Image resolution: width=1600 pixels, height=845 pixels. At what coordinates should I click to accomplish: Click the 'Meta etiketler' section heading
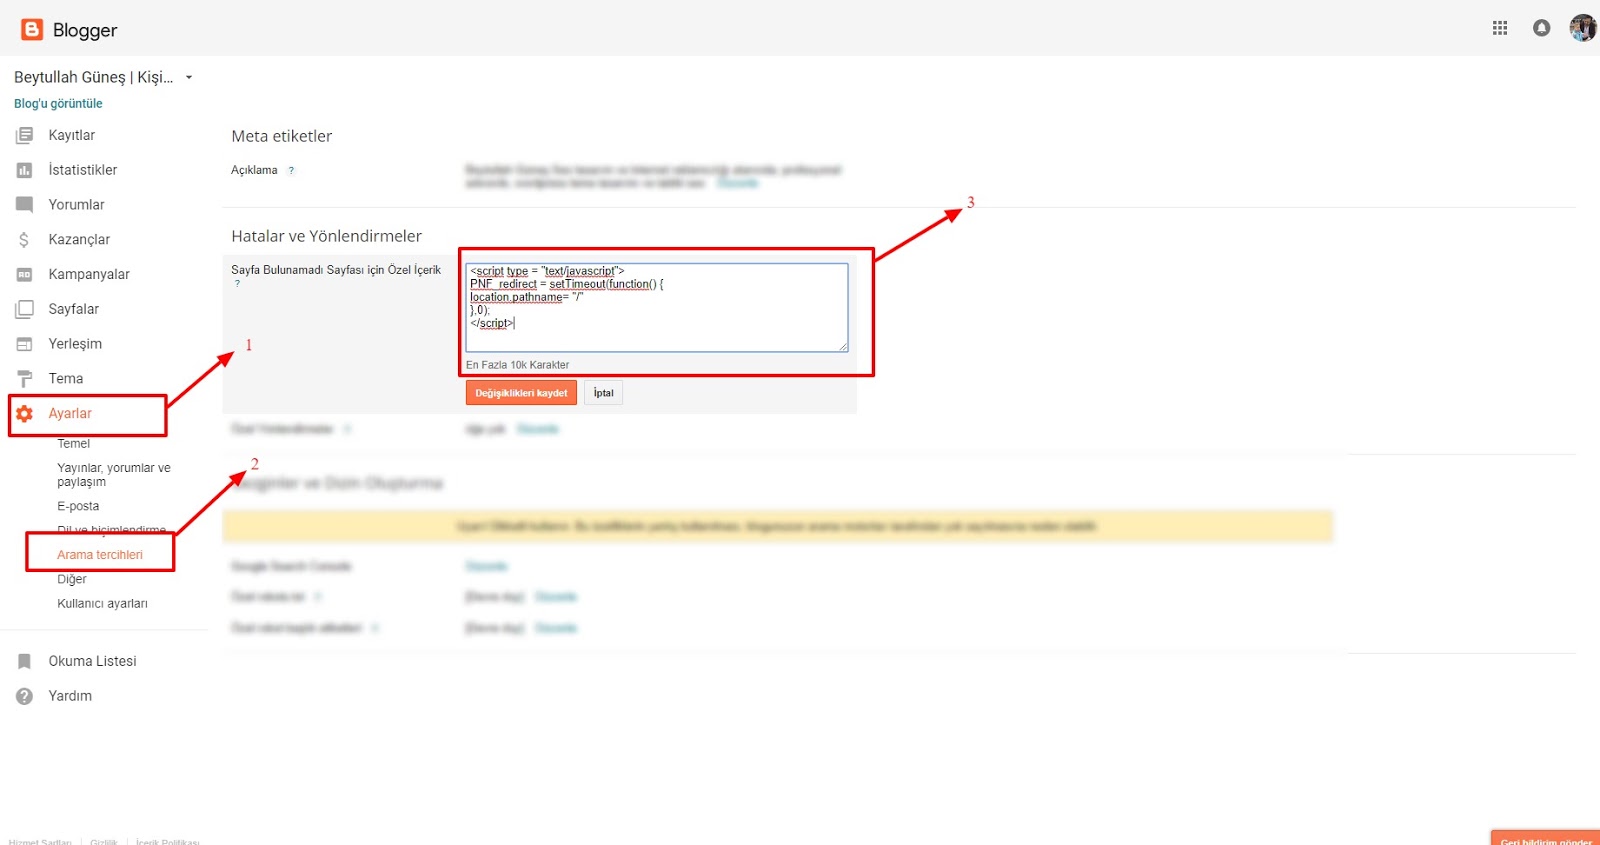282,136
